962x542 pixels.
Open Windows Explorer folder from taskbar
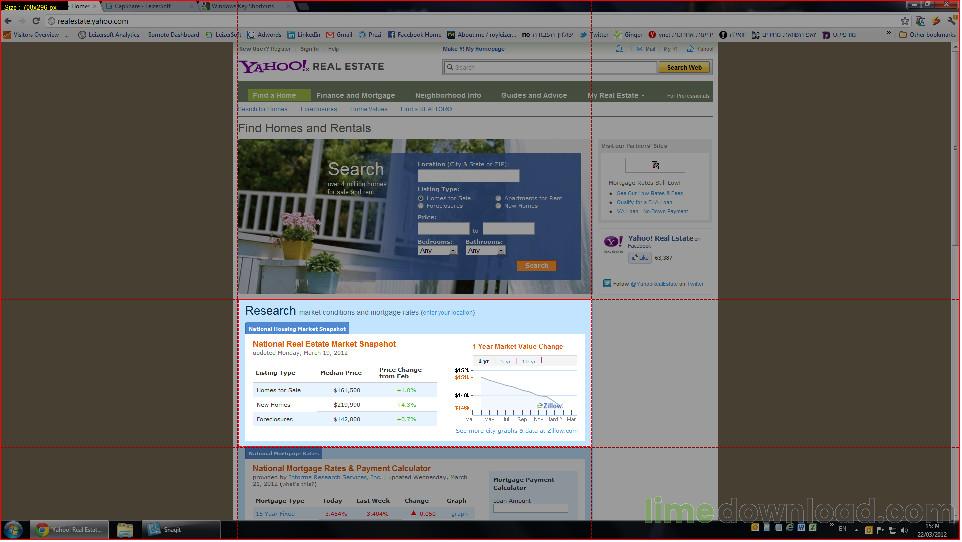(125, 529)
